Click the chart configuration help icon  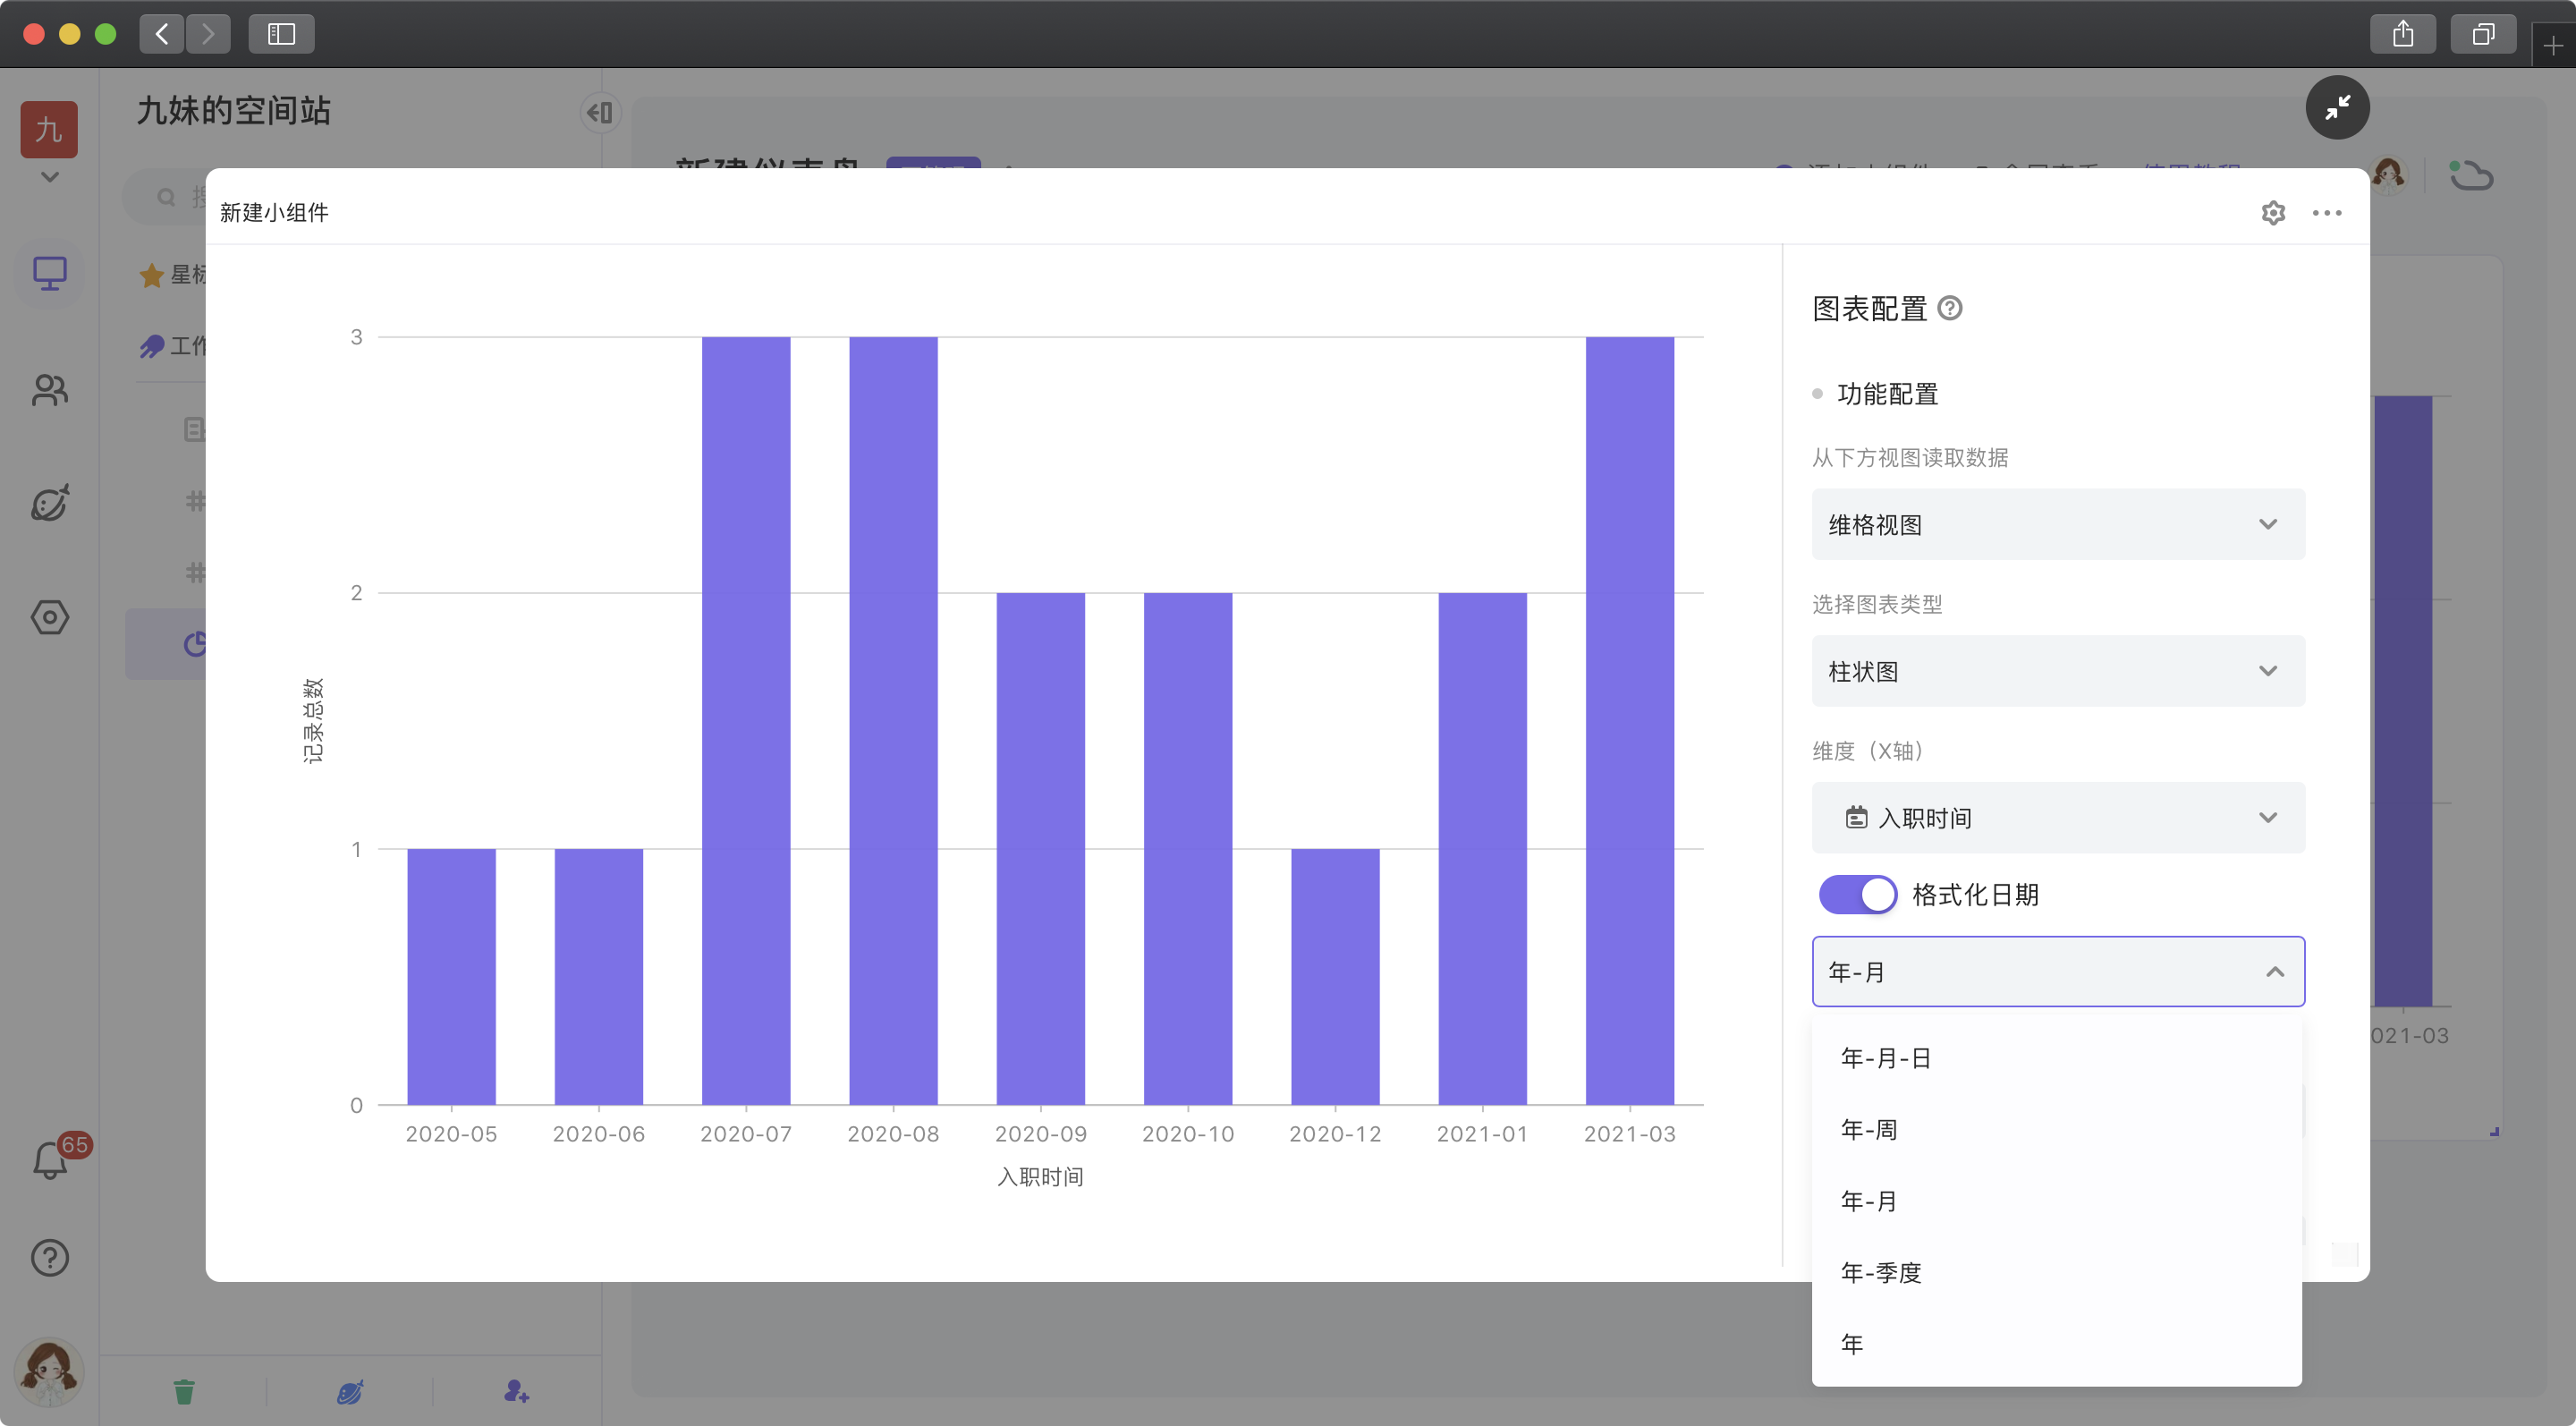click(x=1949, y=308)
